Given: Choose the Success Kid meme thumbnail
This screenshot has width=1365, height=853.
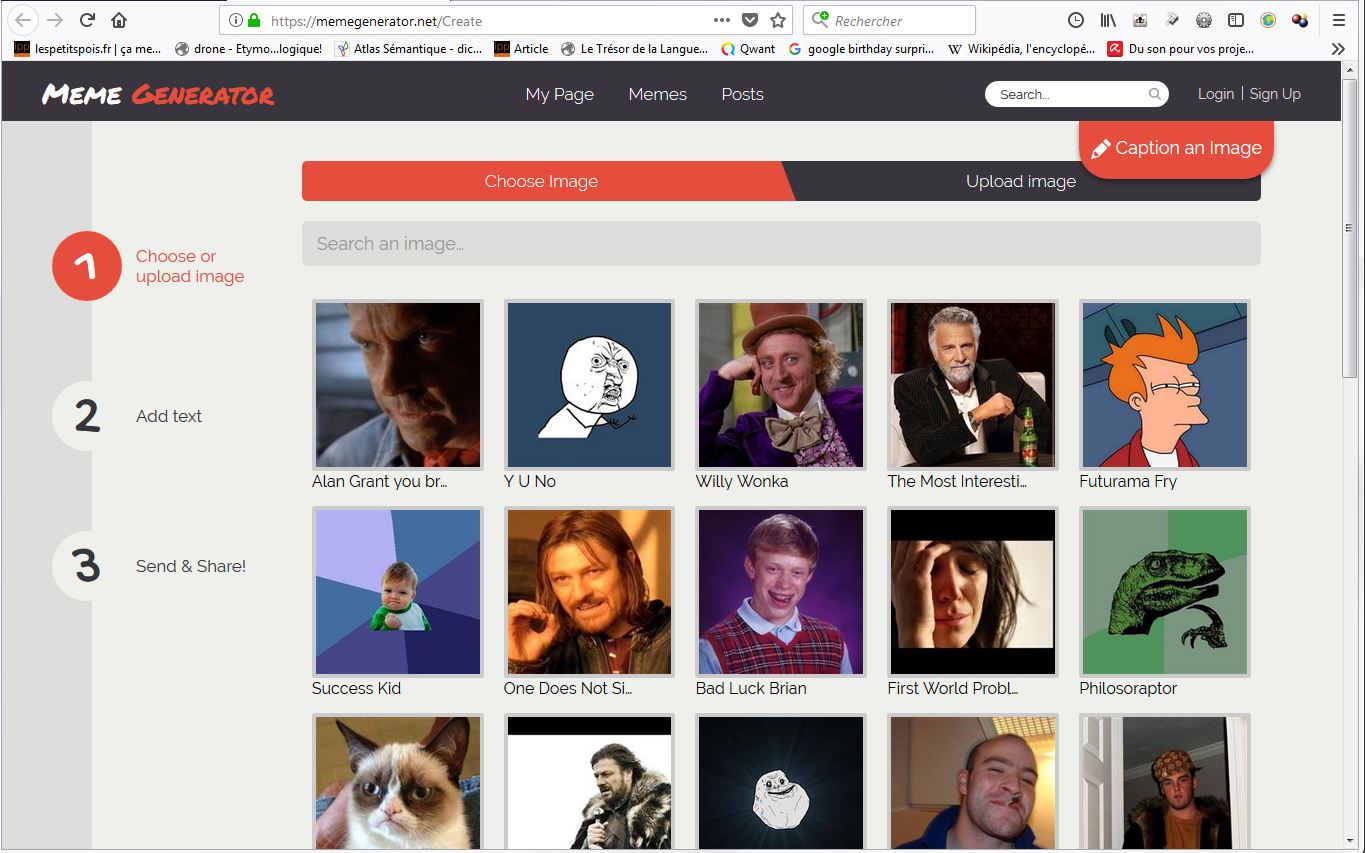Looking at the screenshot, I should [x=397, y=592].
